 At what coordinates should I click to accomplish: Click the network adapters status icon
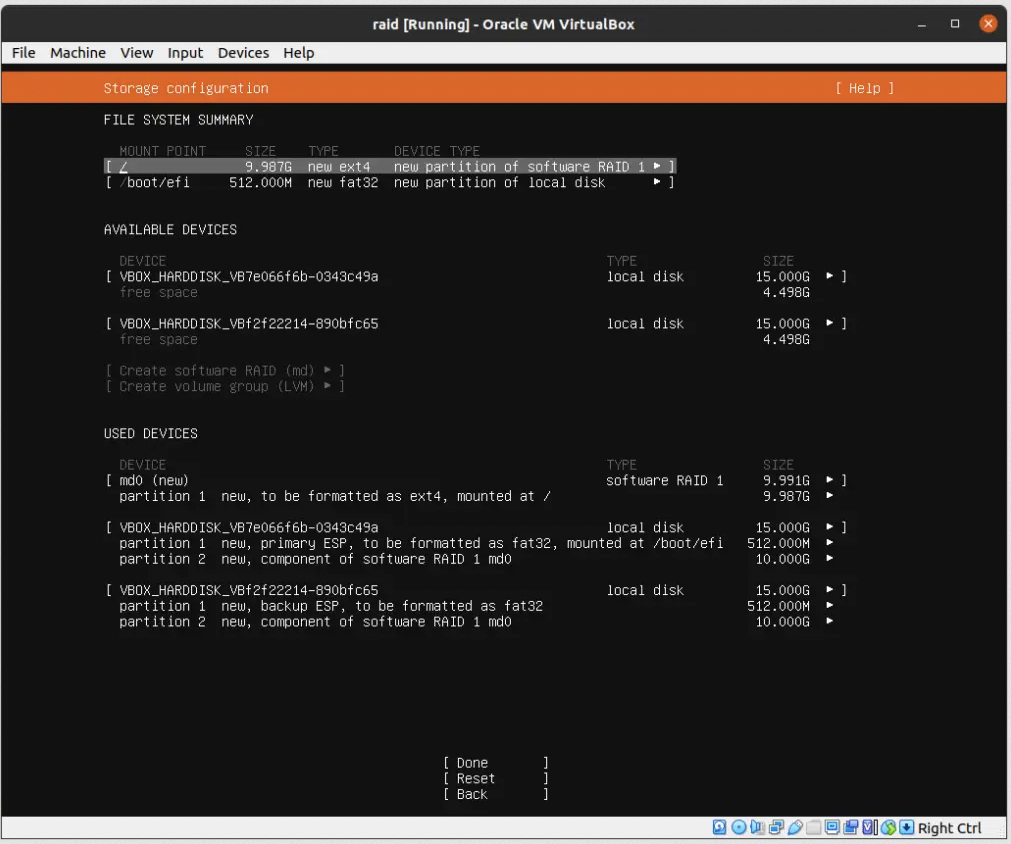click(776, 827)
